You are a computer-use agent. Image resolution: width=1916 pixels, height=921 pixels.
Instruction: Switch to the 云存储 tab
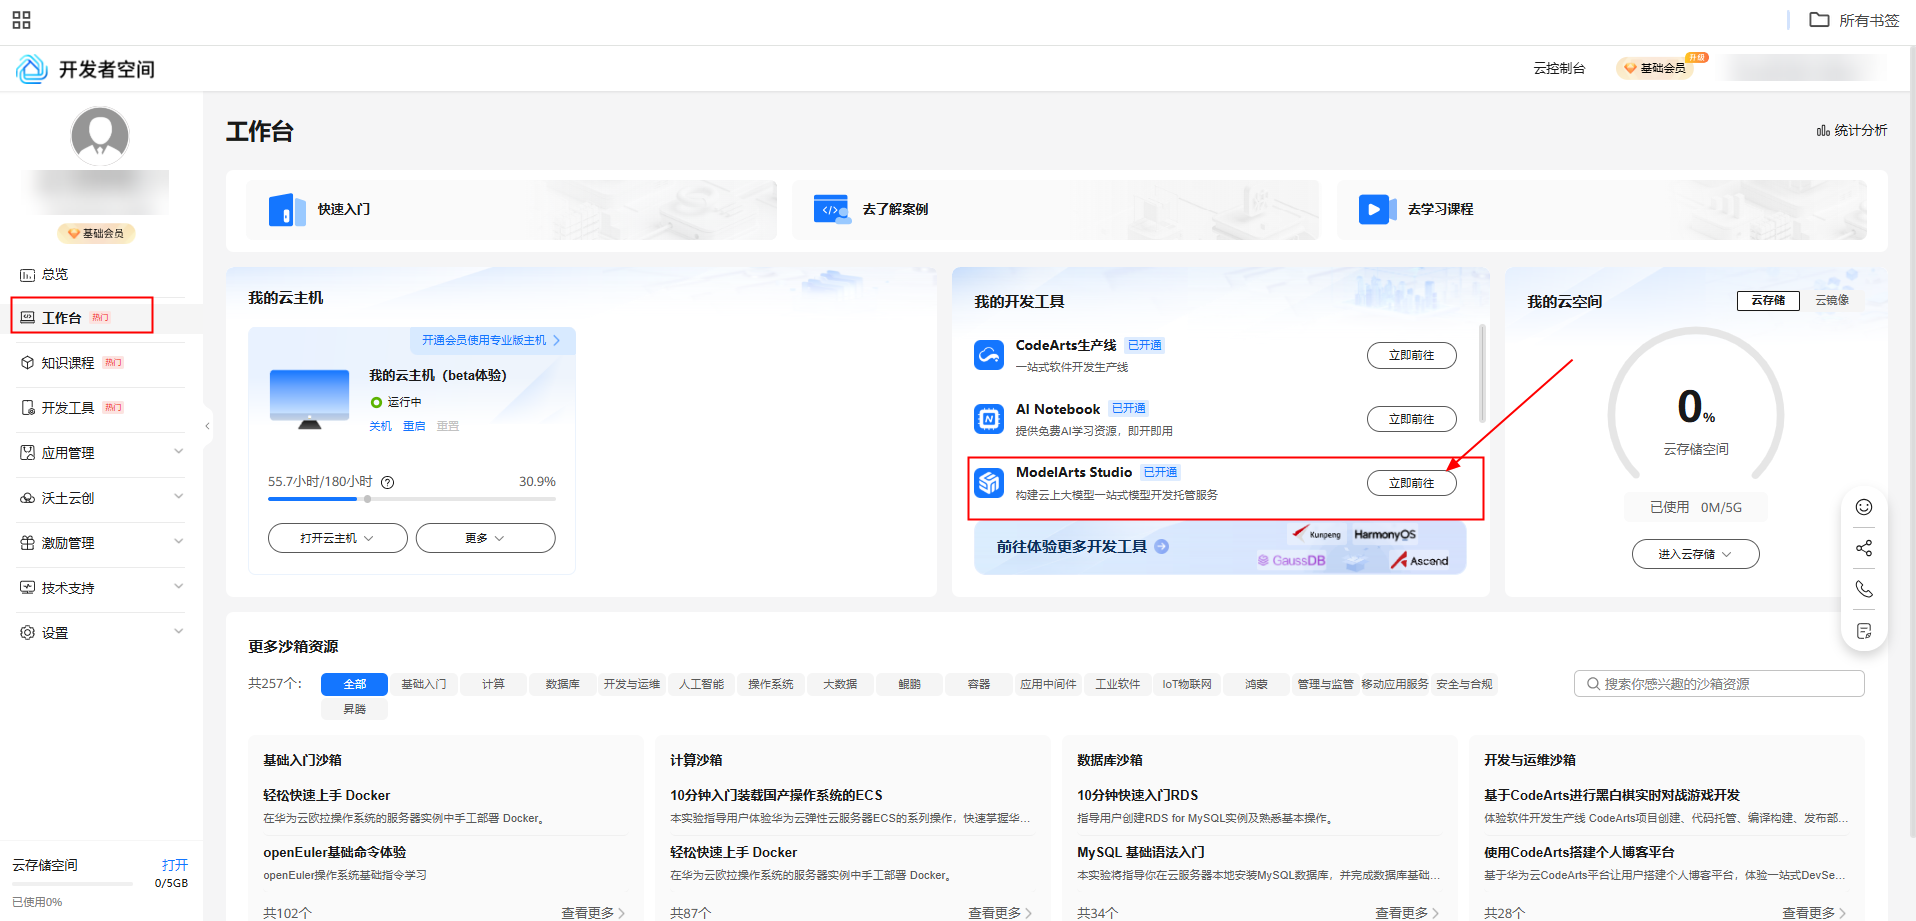(x=1768, y=300)
